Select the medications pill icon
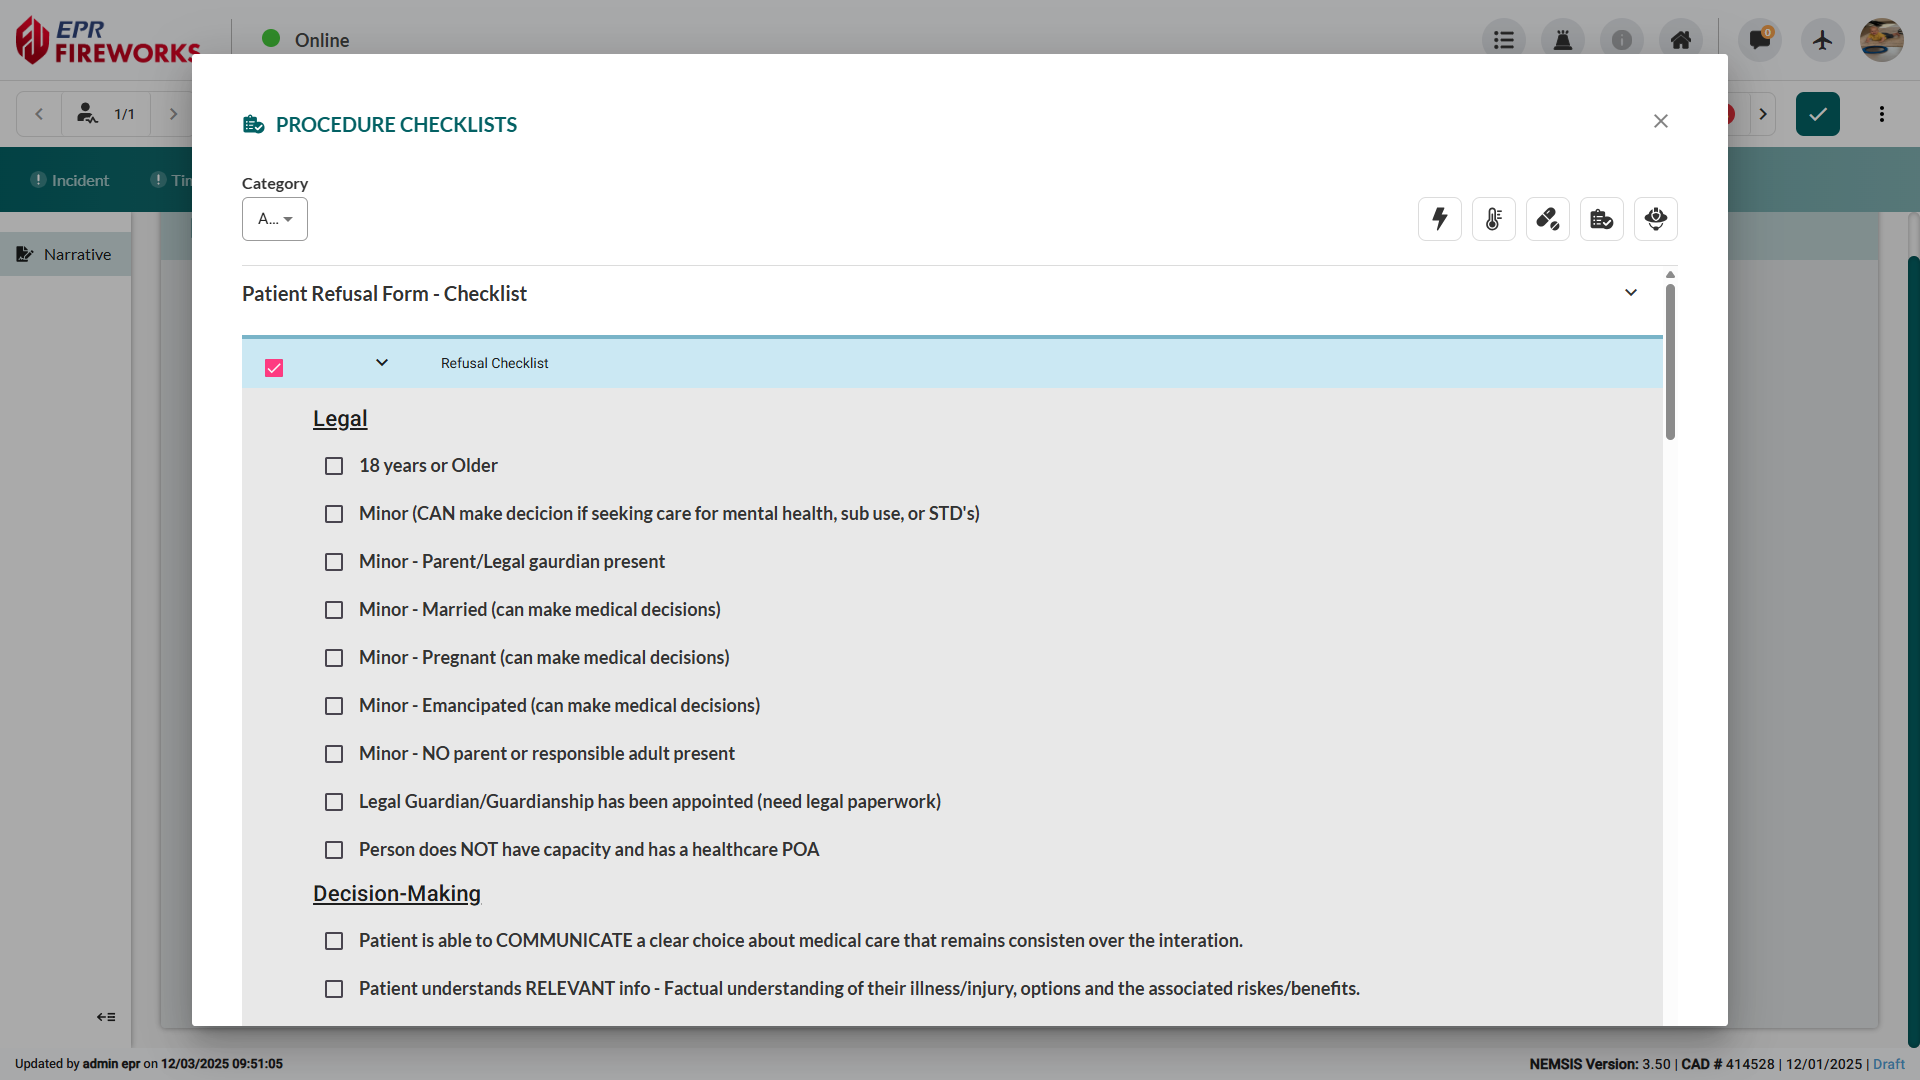 (x=1547, y=219)
